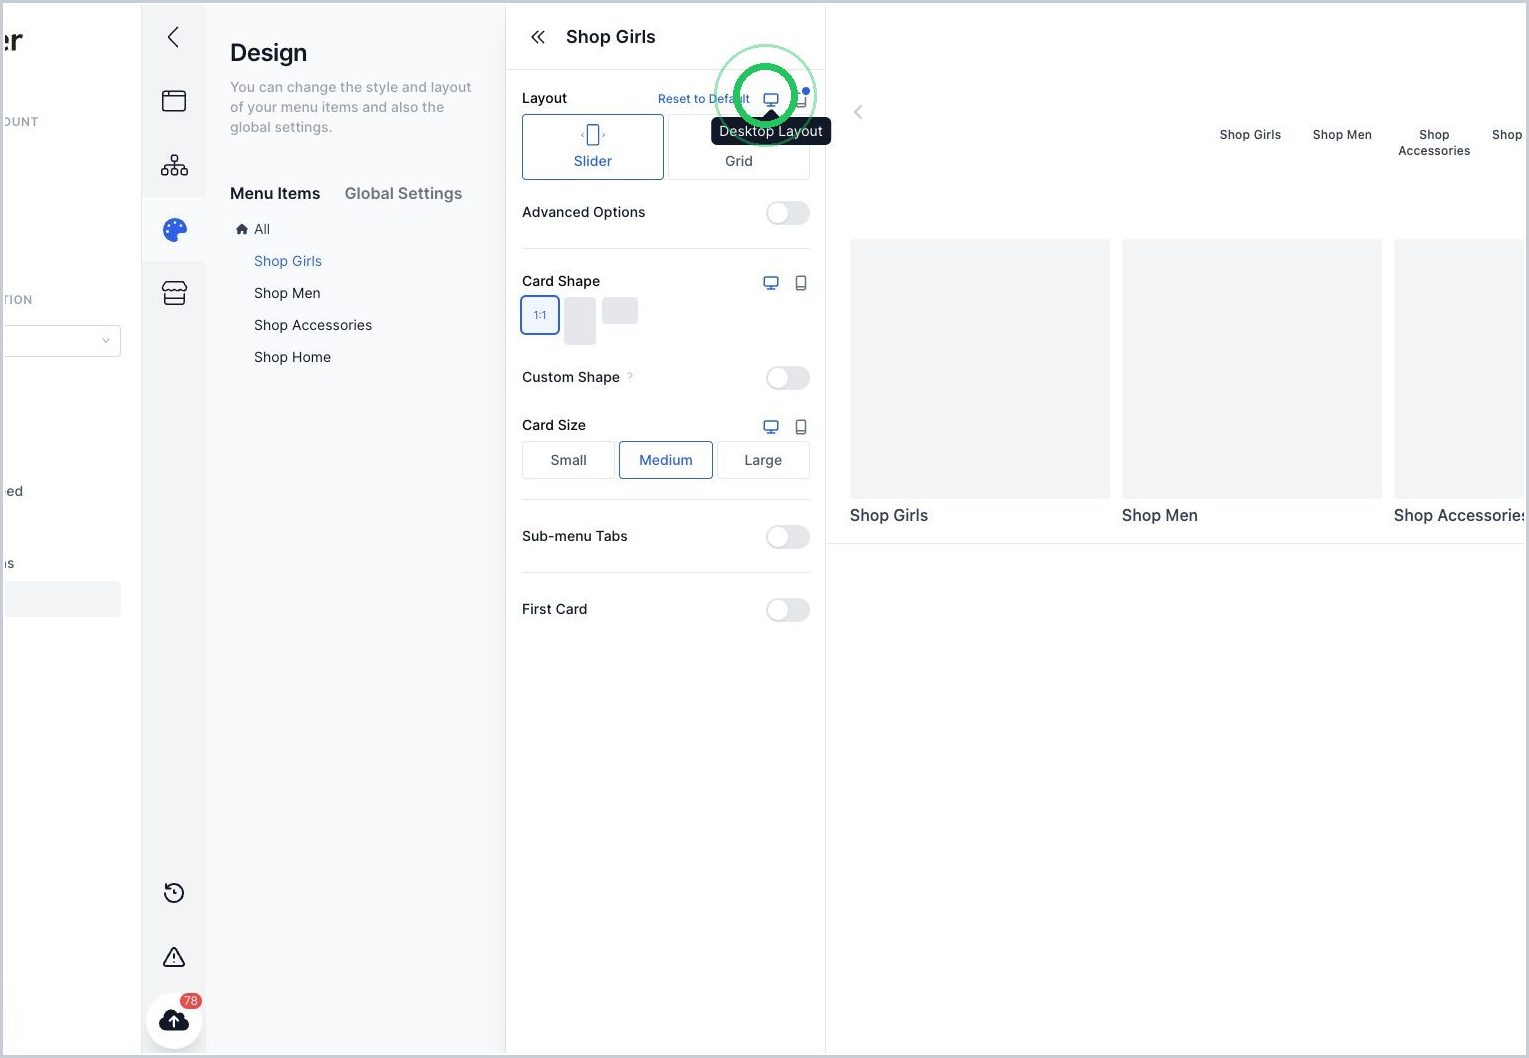1529x1058 pixels.
Task: Enable the Custom Shape toggle
Action: [788, 378]
